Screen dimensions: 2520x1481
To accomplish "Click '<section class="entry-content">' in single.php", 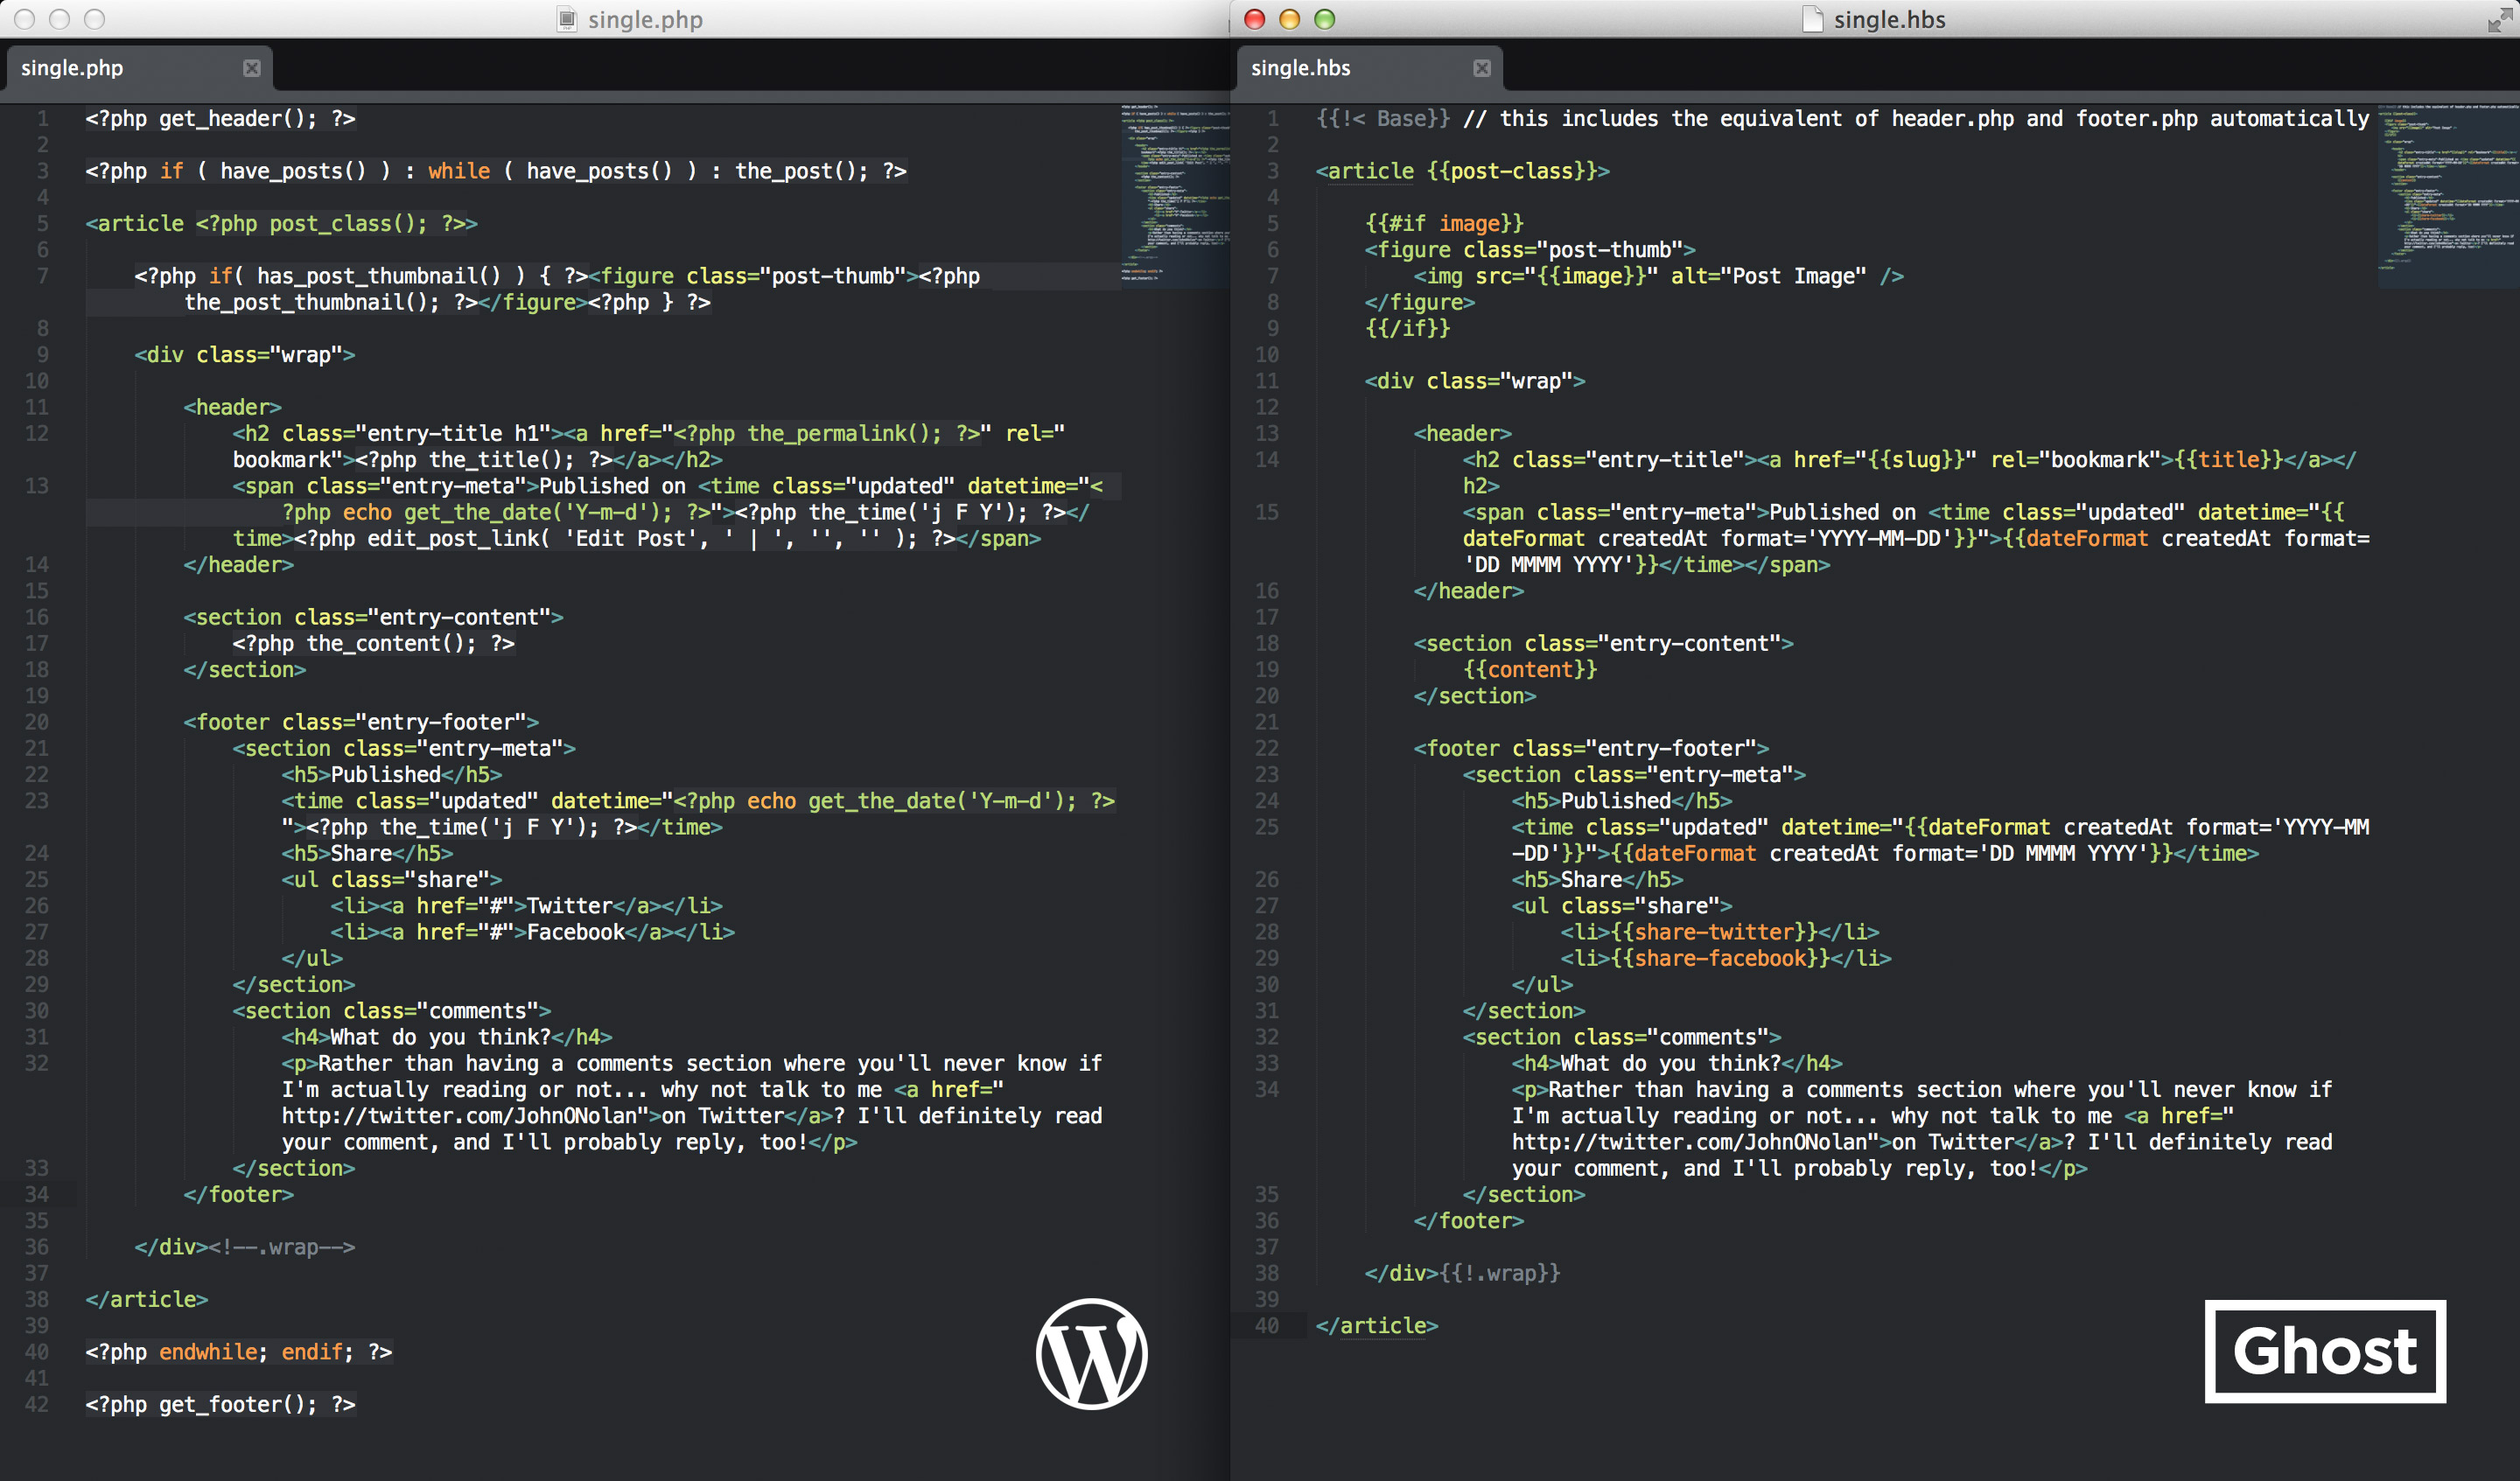I will tap(374, 617).
